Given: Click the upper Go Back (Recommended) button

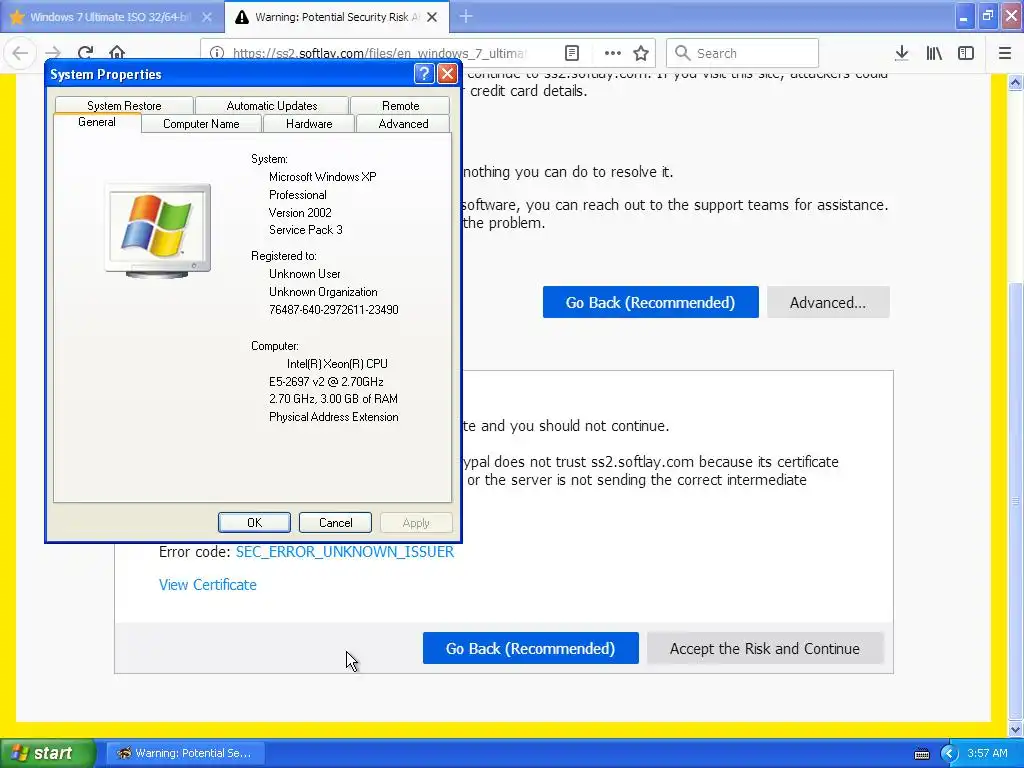Looking at the screenshot, I should [650, 302].
